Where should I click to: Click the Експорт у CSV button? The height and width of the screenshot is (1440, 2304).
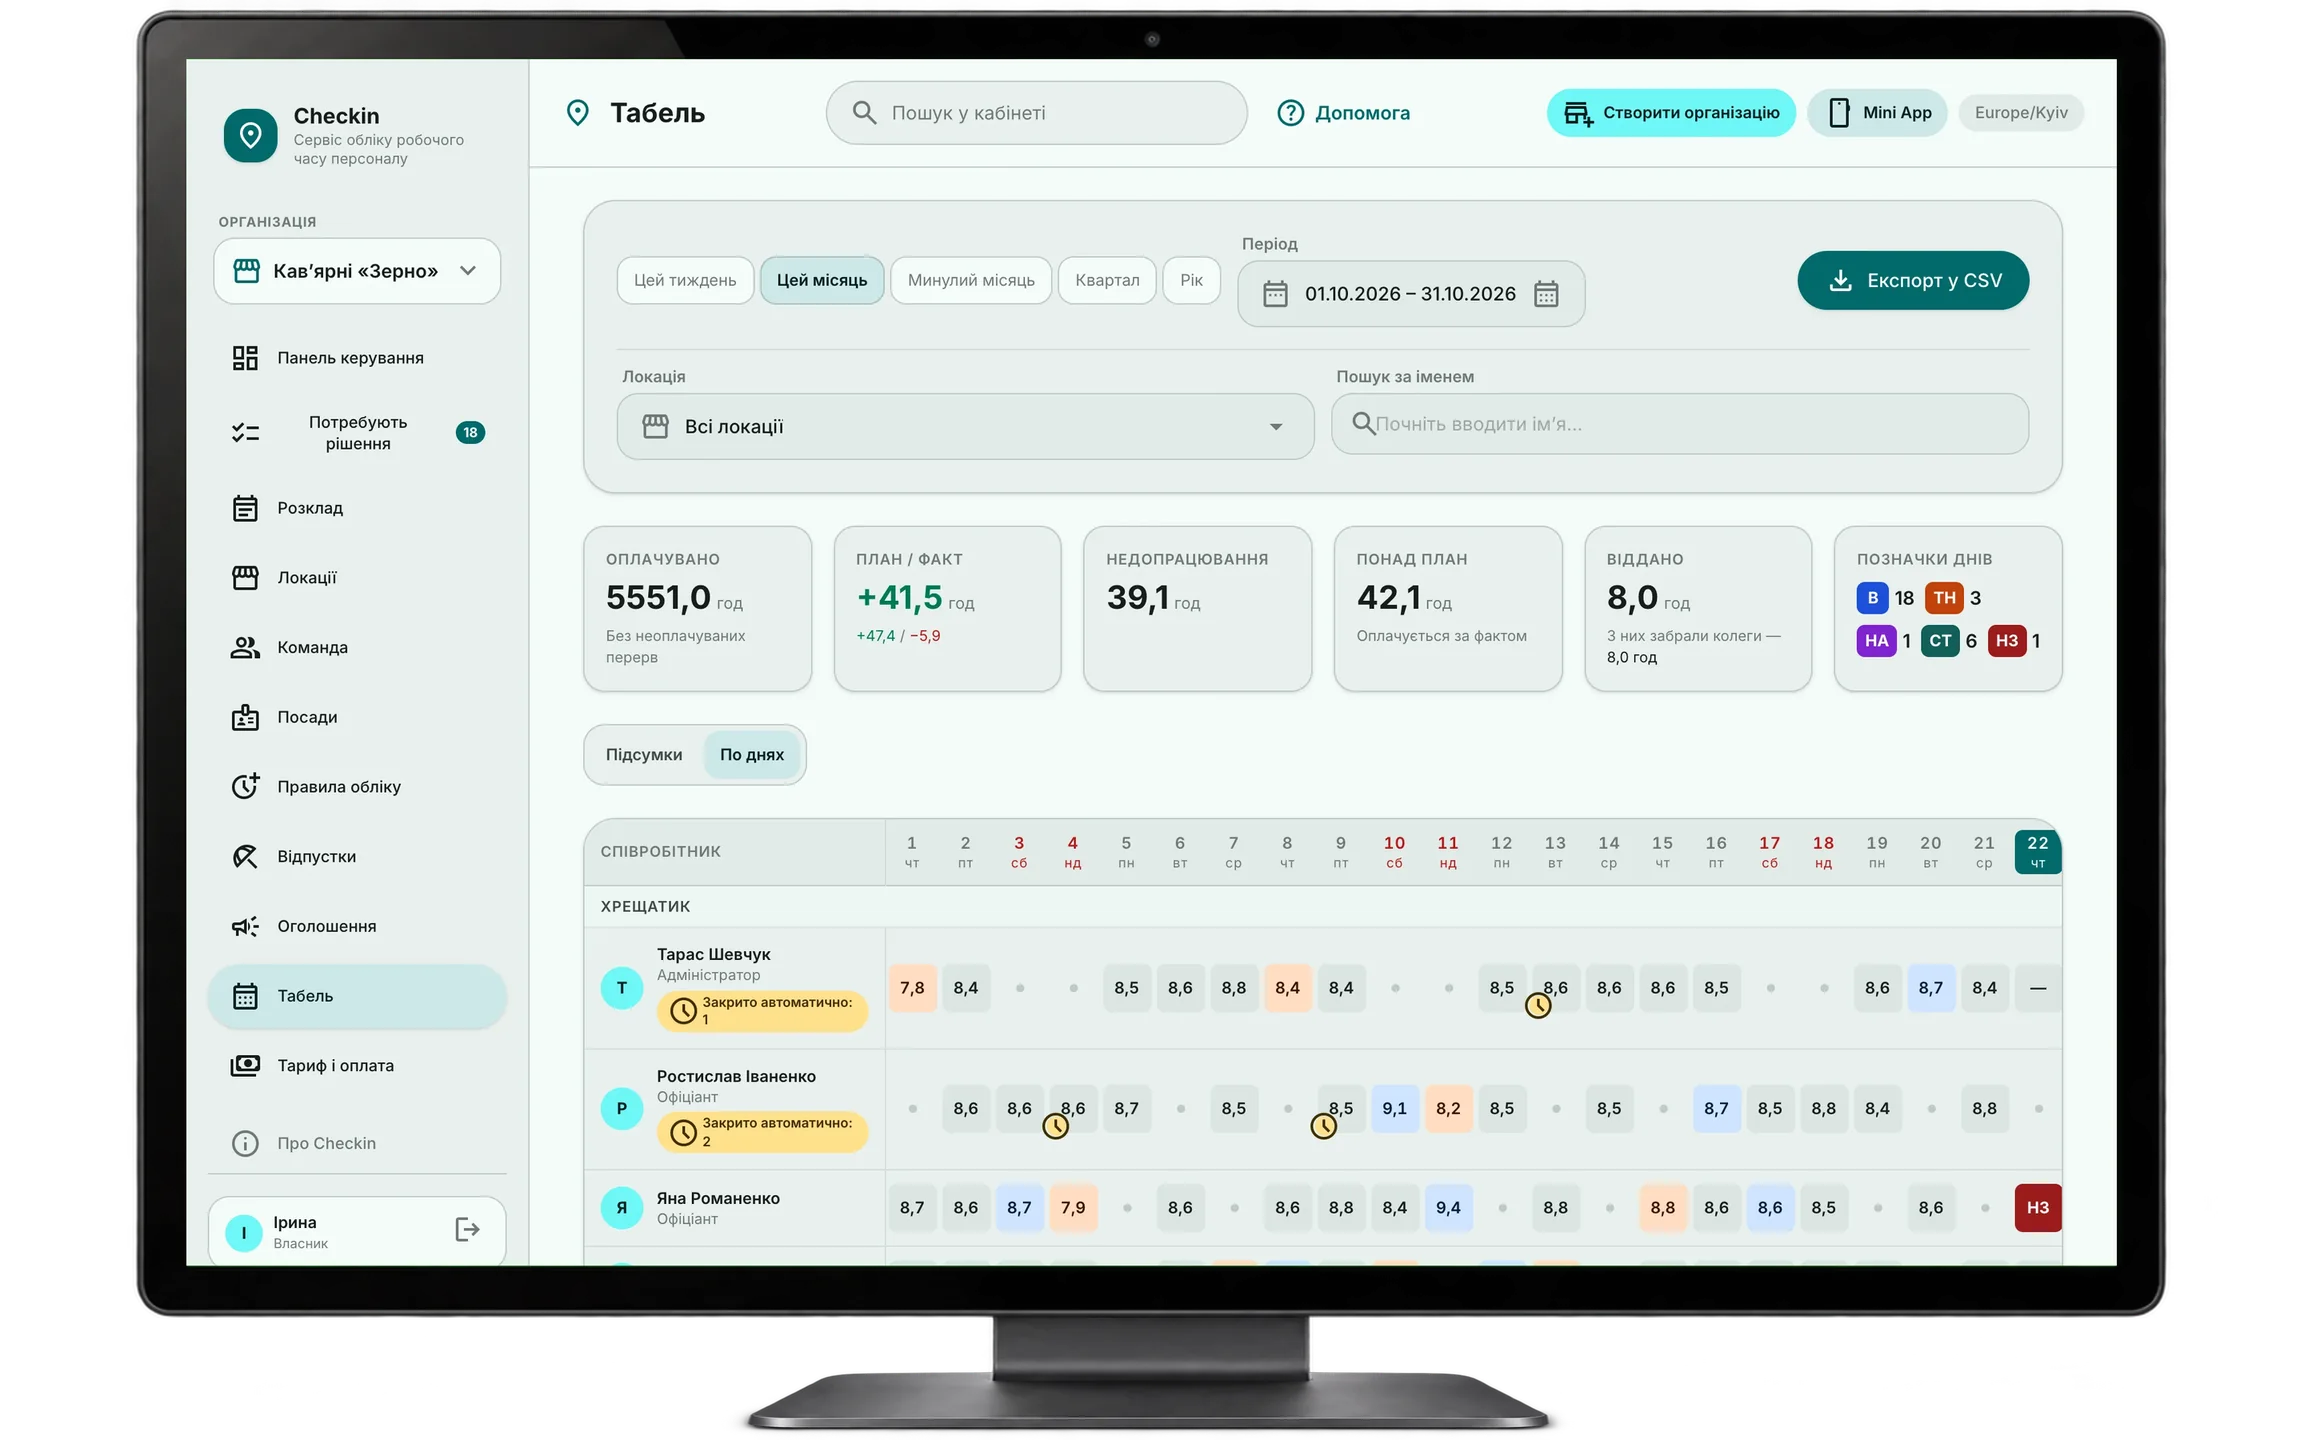click(x=1913, y=281)
